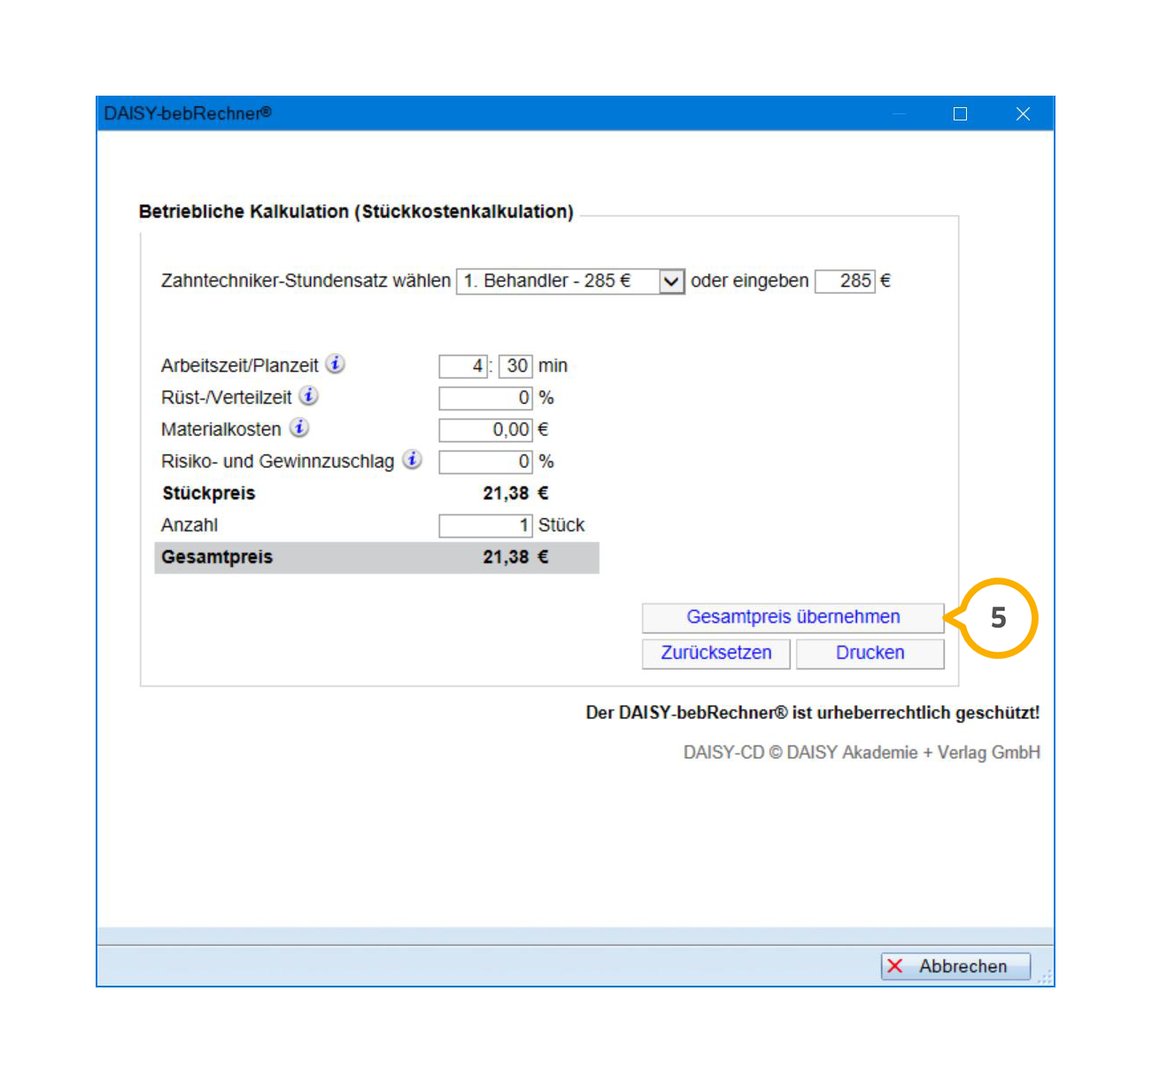Maximize the DAISY-bebRechner window
This screenshot has height=1084, width=1152.
point(960,114)
